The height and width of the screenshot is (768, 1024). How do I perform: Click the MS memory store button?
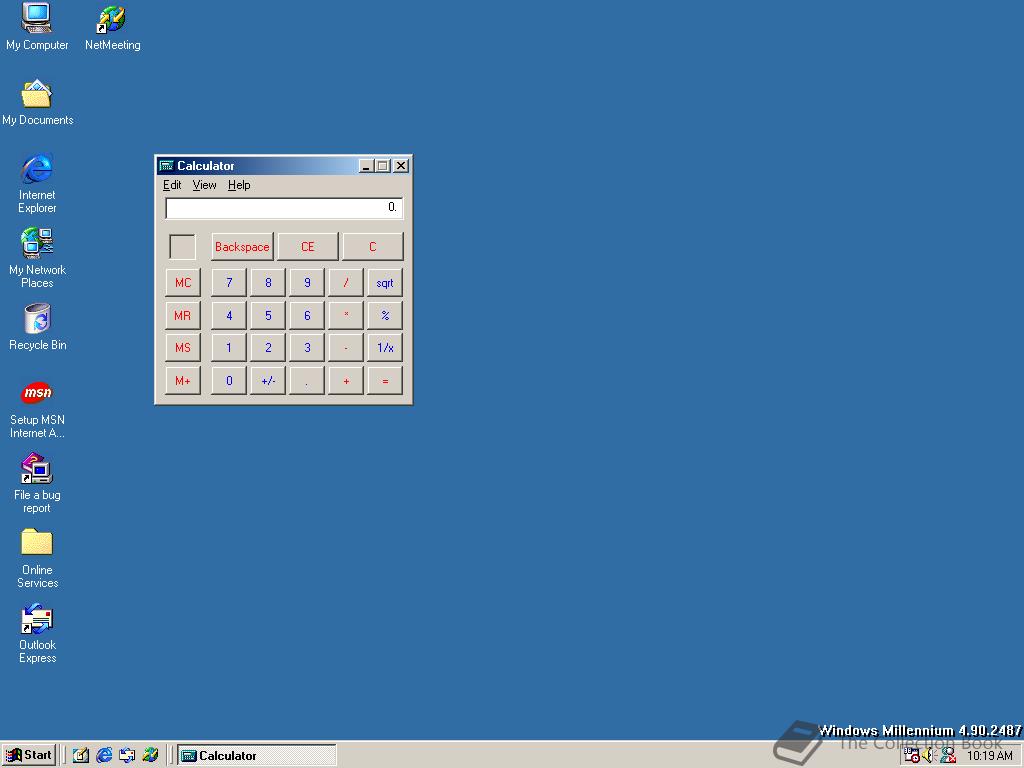183,348
